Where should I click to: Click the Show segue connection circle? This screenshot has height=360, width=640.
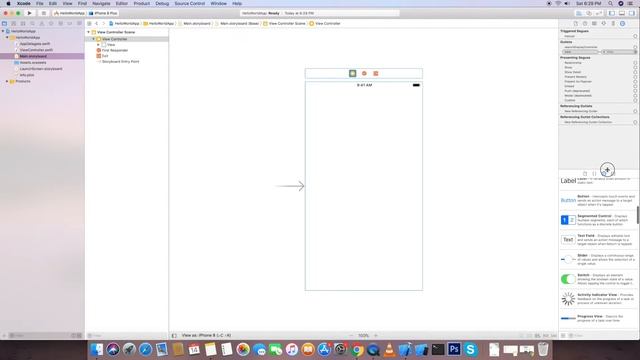click(635, 67)
